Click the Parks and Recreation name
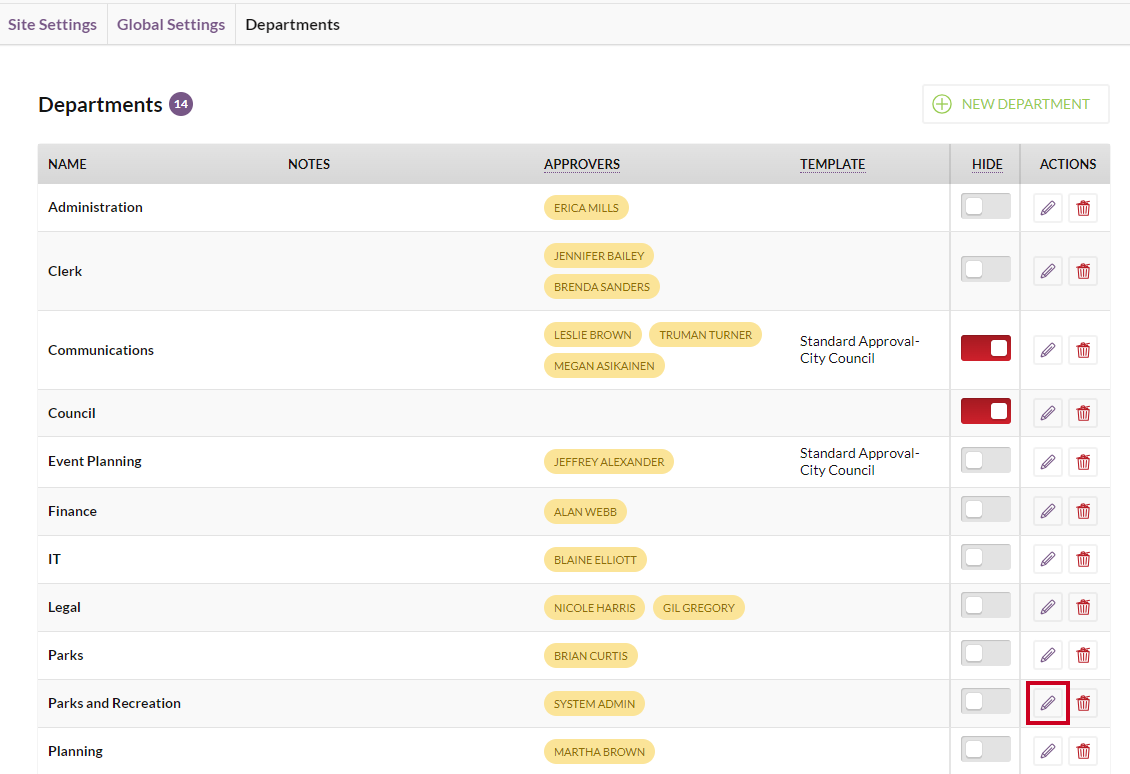This screenshot has height=774, width=1130. point(115,703)
